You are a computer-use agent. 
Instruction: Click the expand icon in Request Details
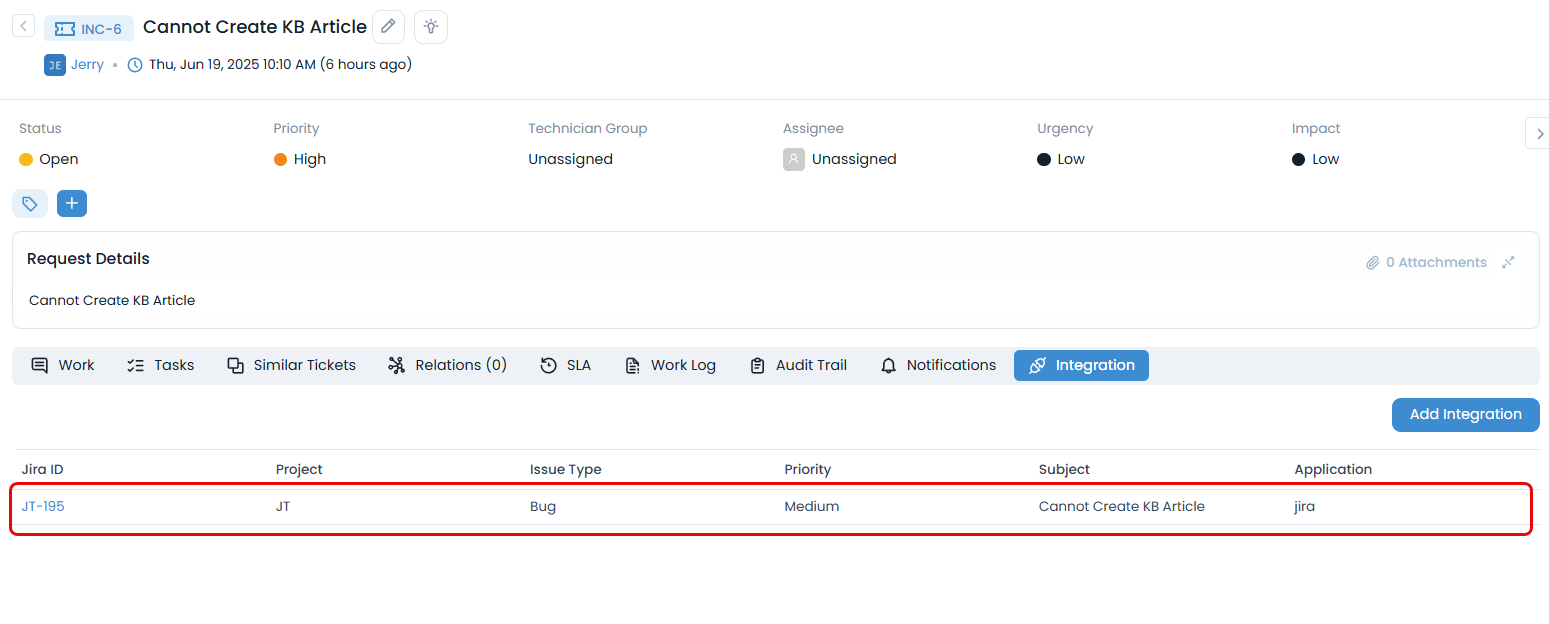1508,262
